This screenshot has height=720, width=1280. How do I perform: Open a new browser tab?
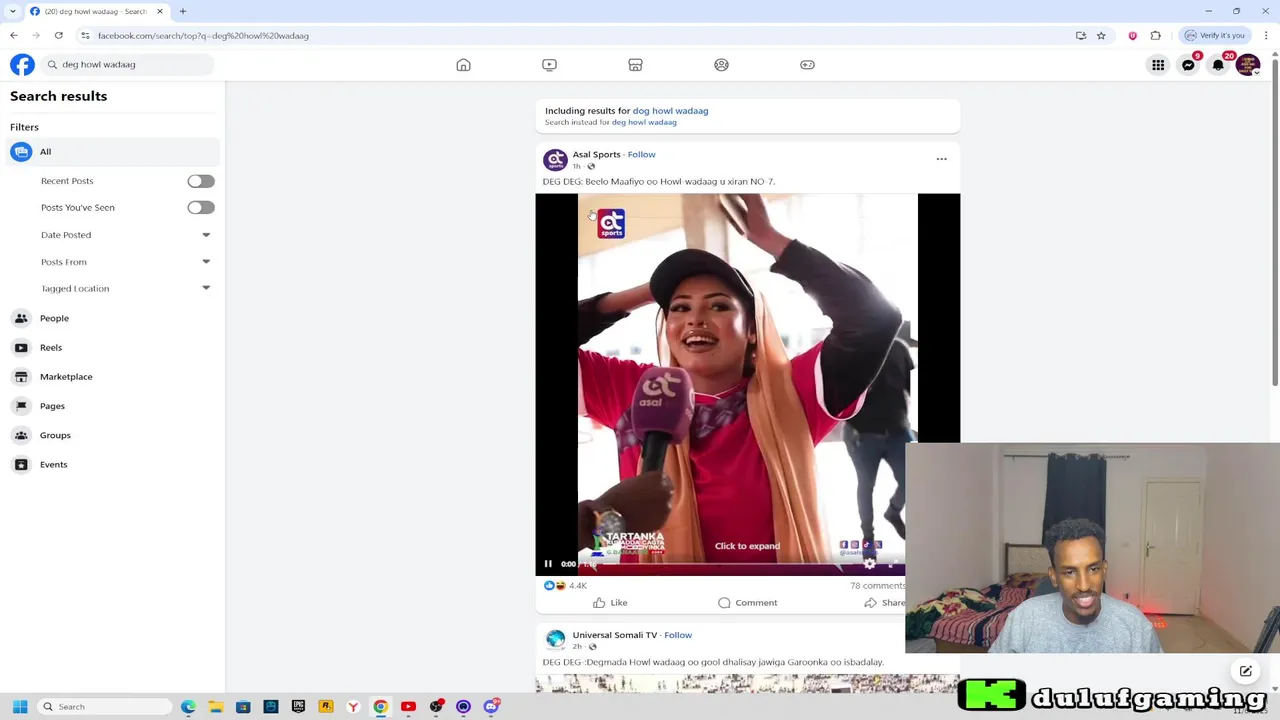point(183,11)
